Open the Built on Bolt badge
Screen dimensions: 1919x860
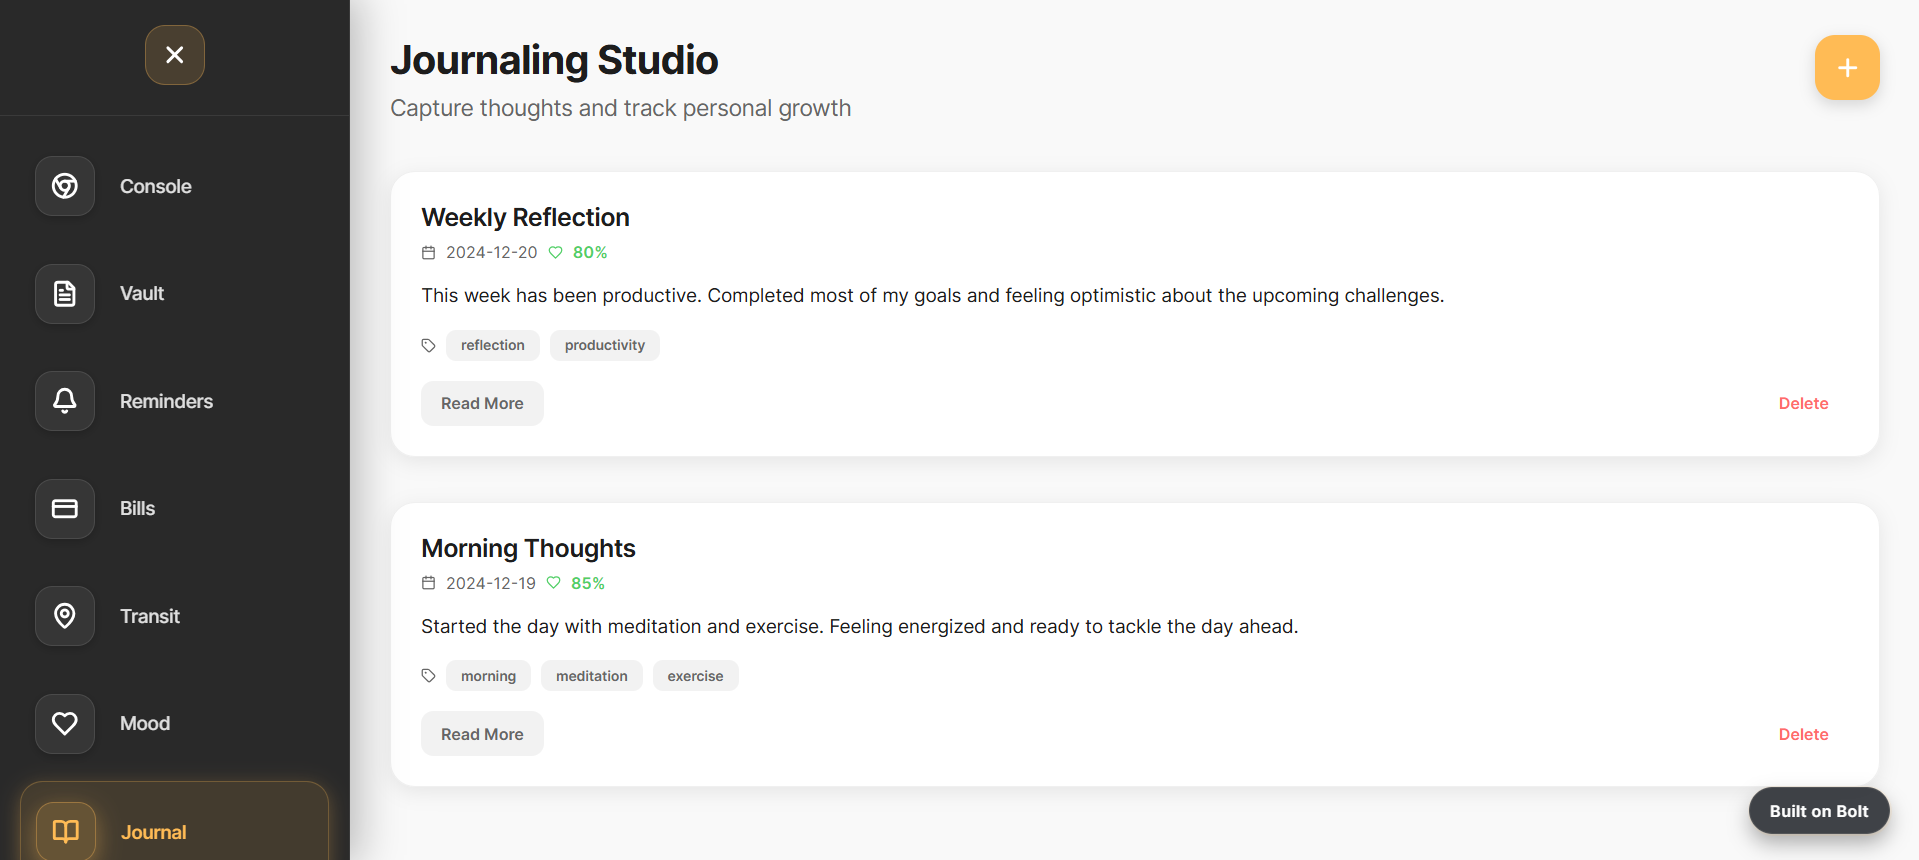click(1818, 811)
